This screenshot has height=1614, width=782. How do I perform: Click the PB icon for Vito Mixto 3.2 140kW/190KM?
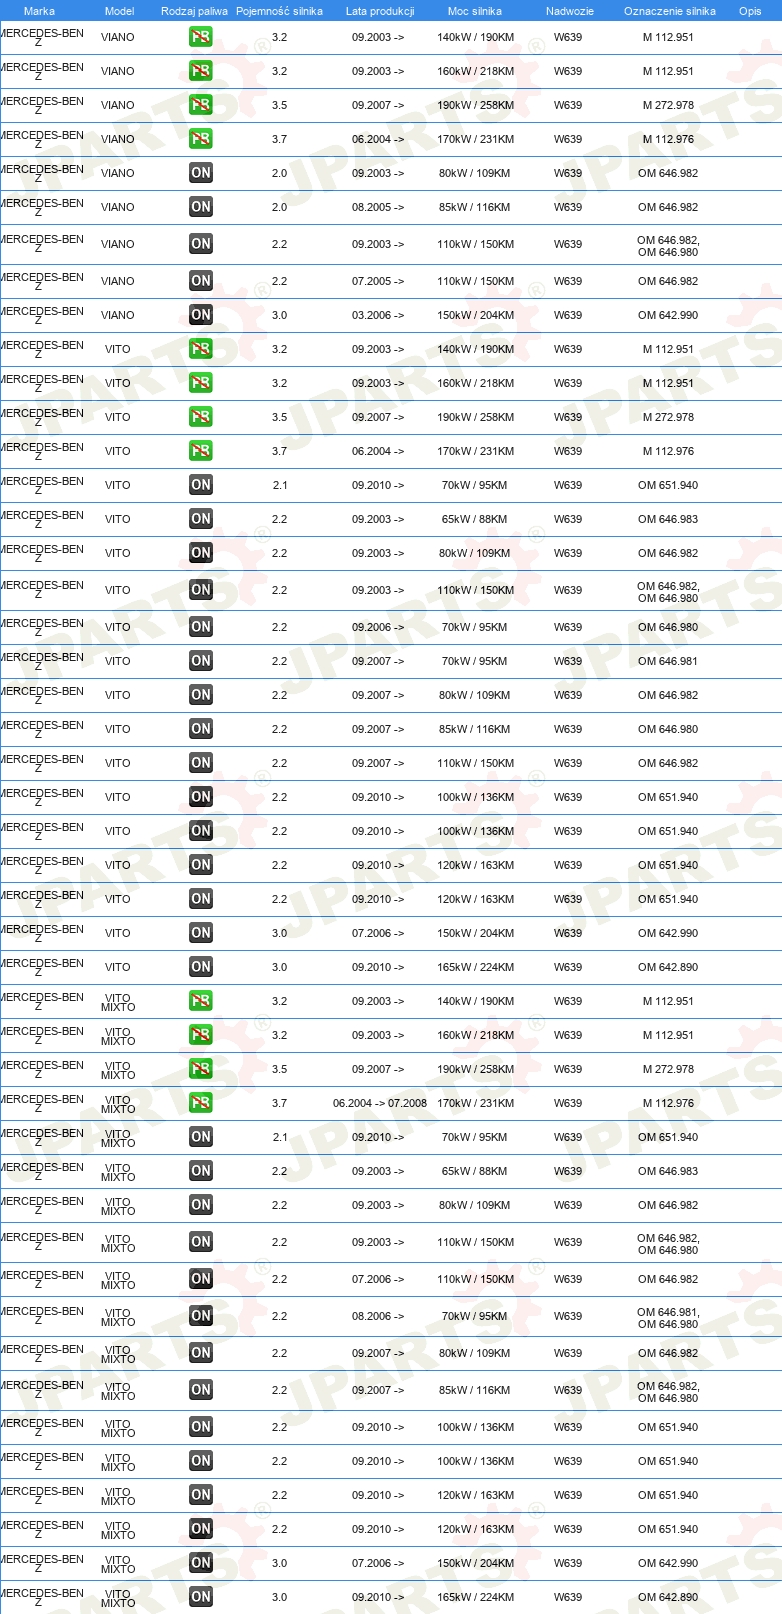[x=201, y=1001]
